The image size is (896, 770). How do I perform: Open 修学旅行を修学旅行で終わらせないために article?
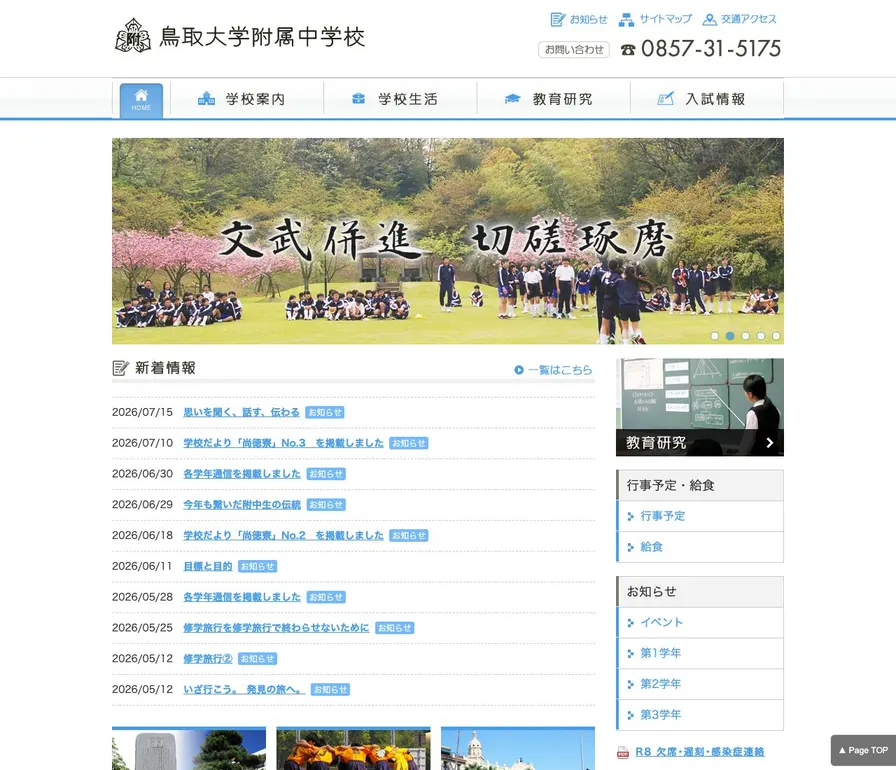[x=276, y=628]
